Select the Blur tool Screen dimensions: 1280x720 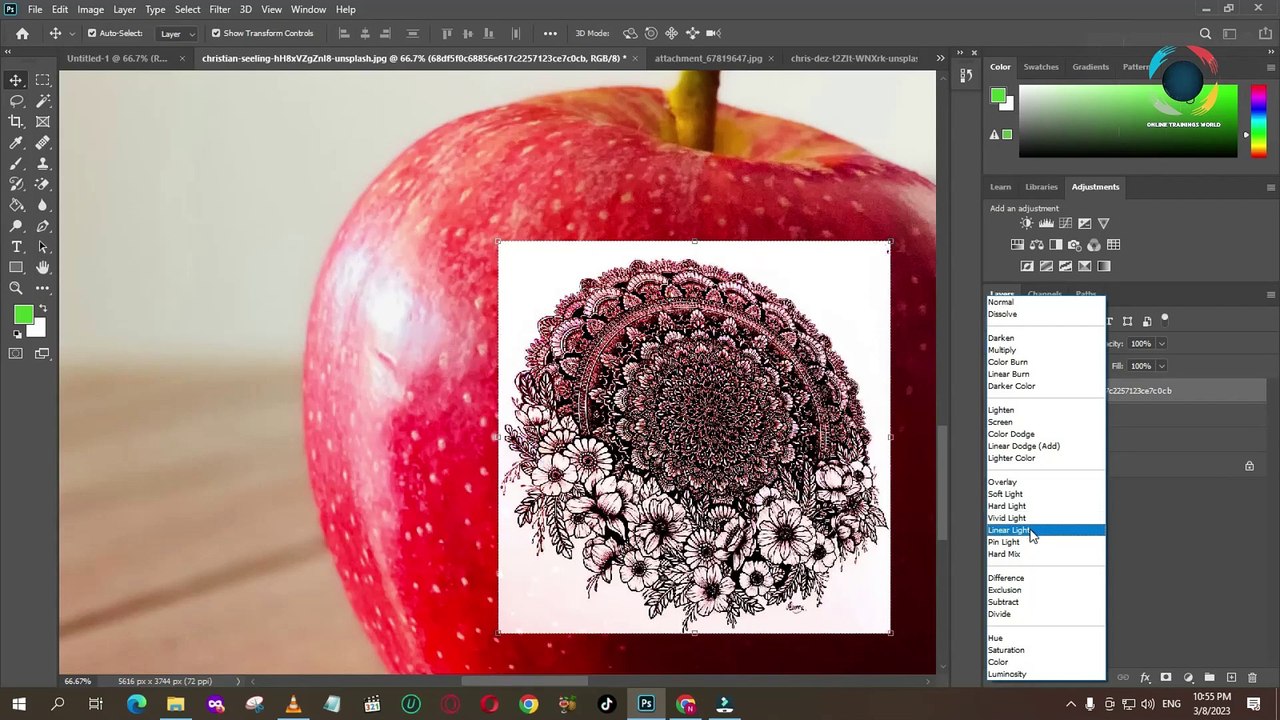[43, 205]
